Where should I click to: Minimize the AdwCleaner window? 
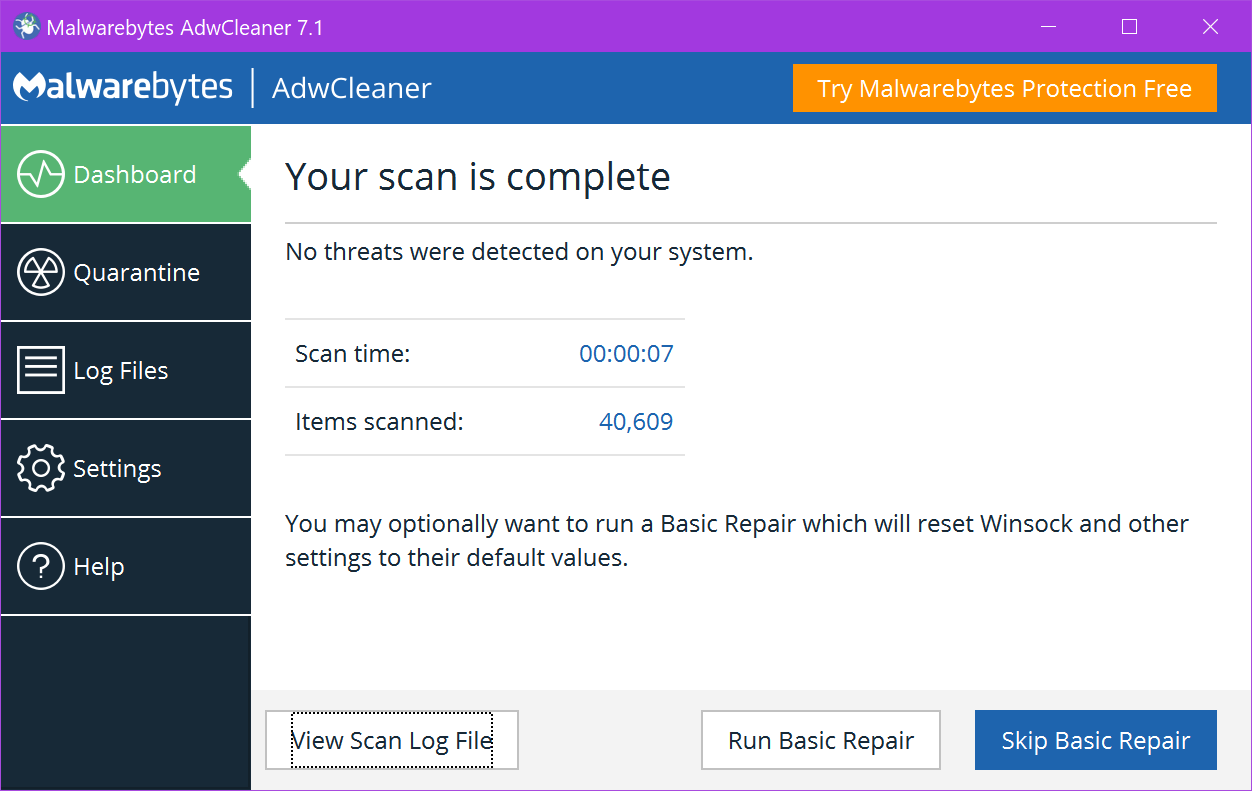pos(1050,27)
